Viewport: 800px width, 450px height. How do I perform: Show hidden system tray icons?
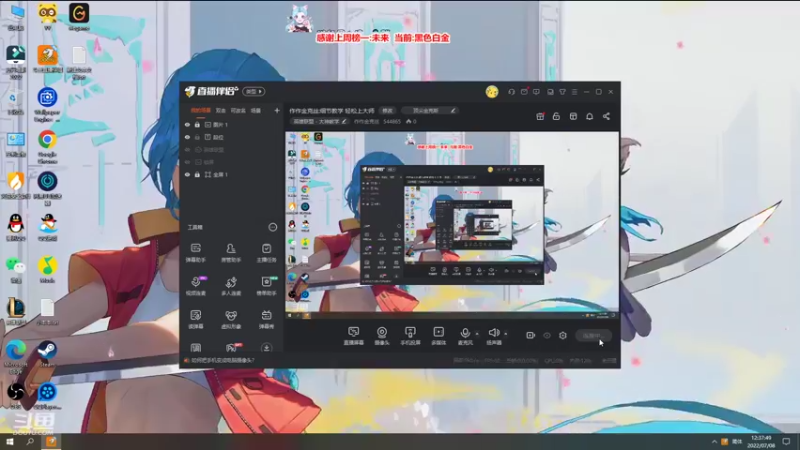(714, 441)
